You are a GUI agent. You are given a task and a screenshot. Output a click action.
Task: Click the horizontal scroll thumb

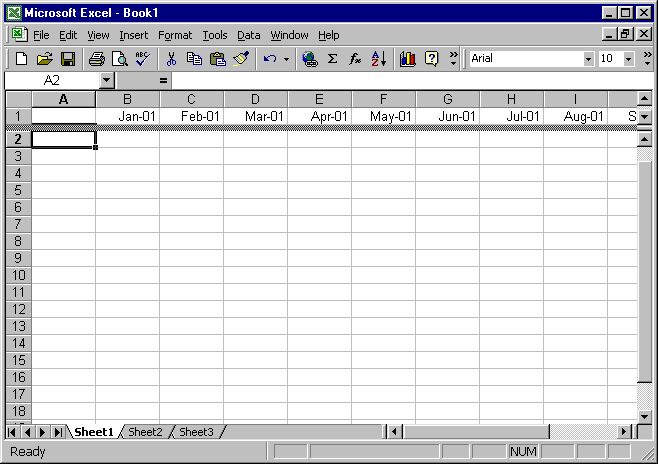(475, 432)
